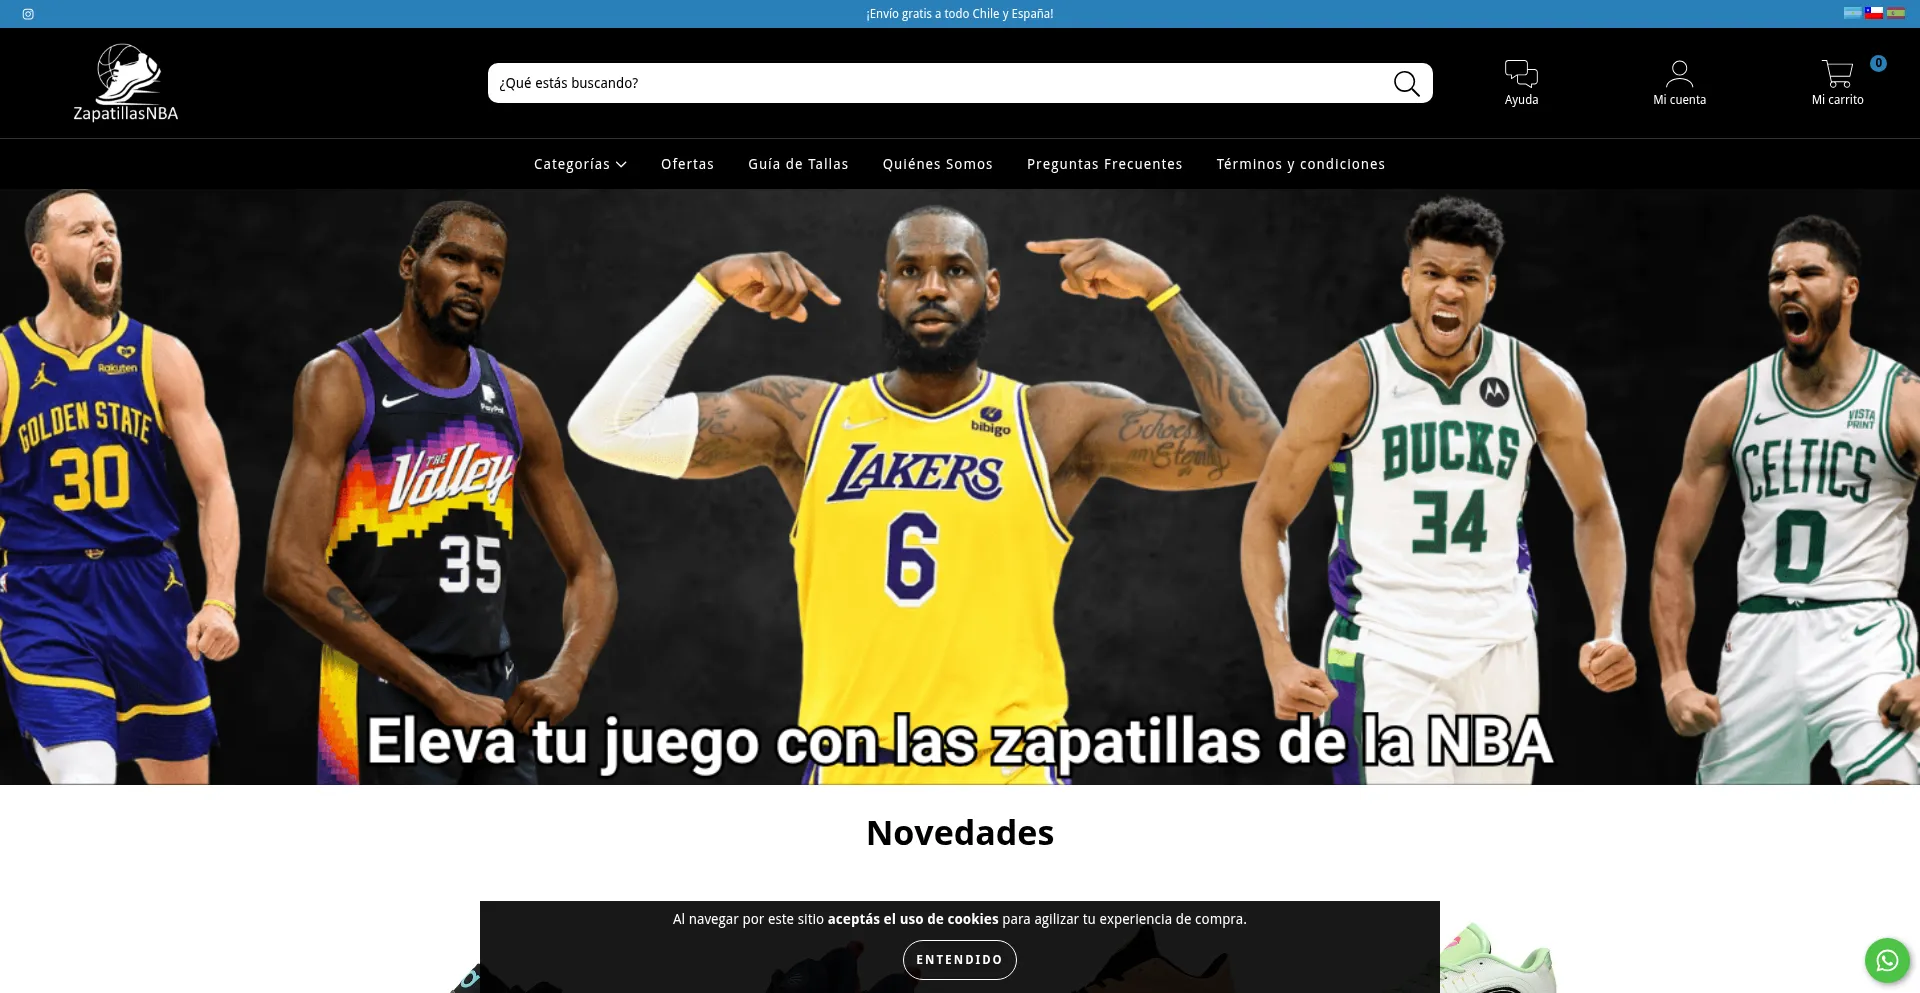
Task: Open the Mi carrito cart icon
Action: click(1837, 73)
